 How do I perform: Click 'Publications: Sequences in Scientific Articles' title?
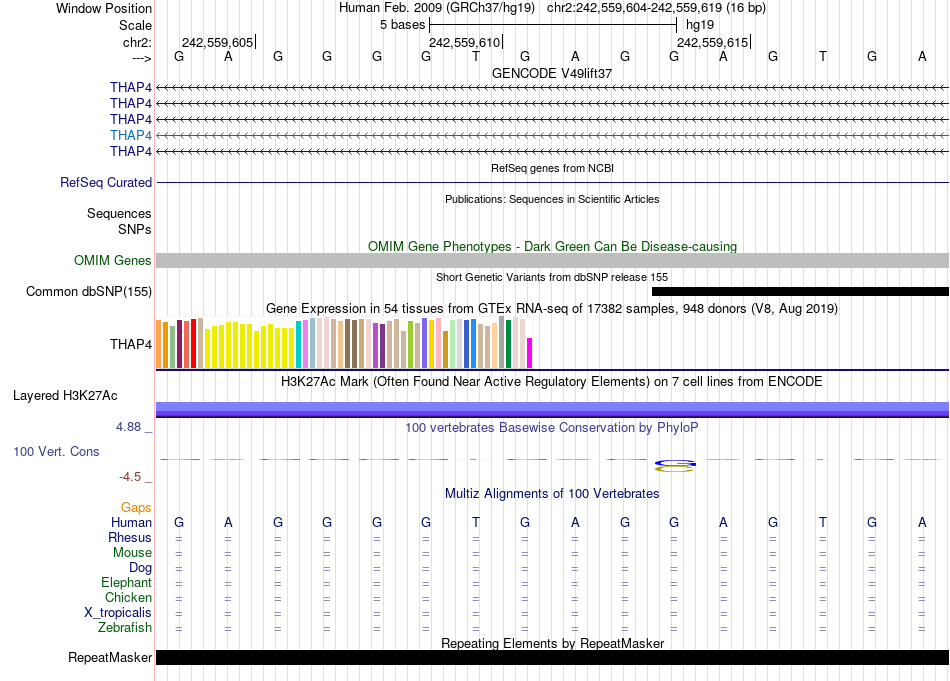pyautogui.click(x=552, y=199)
